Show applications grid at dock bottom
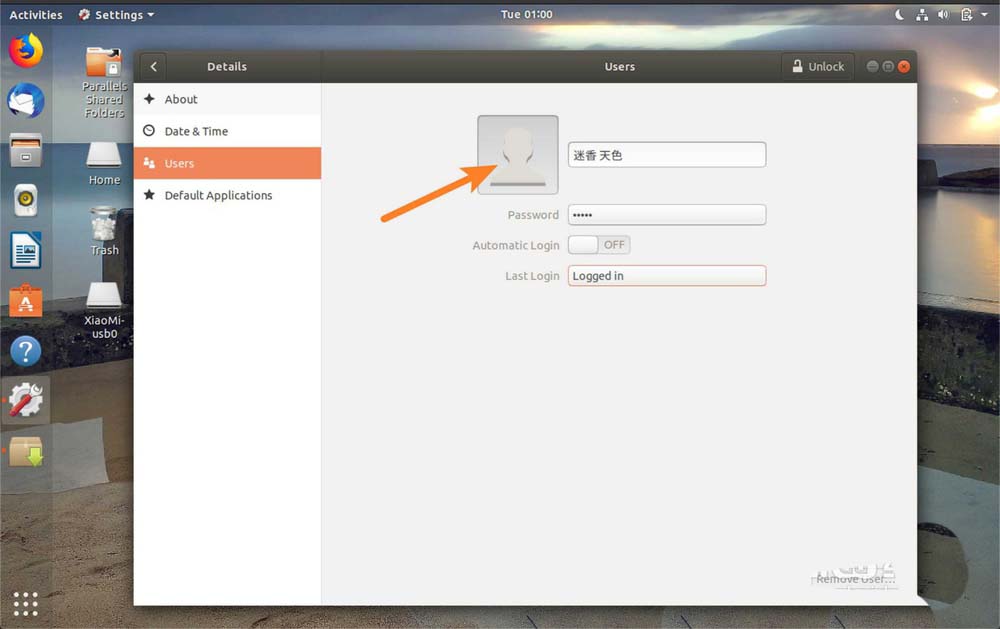 (x=26, y=603)
